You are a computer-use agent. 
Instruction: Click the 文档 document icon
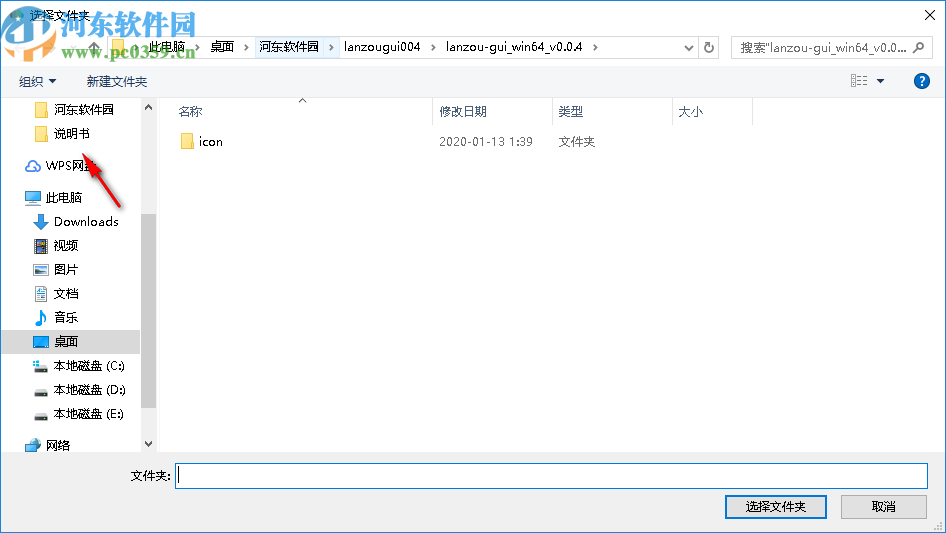tap(41, 294)
